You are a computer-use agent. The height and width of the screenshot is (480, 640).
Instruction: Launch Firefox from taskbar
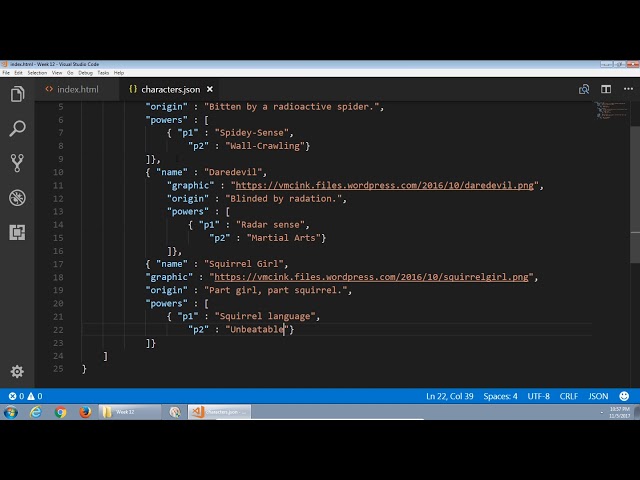(x=85, y=412)
